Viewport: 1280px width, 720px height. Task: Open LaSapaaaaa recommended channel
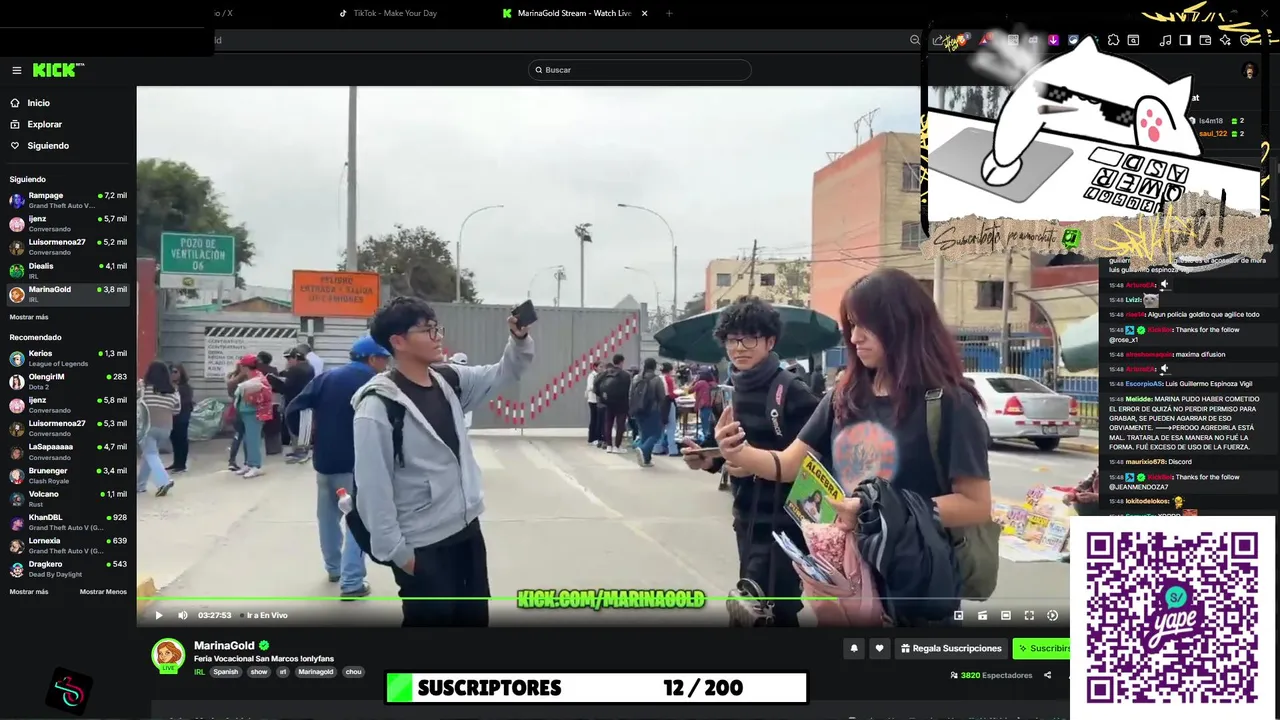[x=68, y=452]
